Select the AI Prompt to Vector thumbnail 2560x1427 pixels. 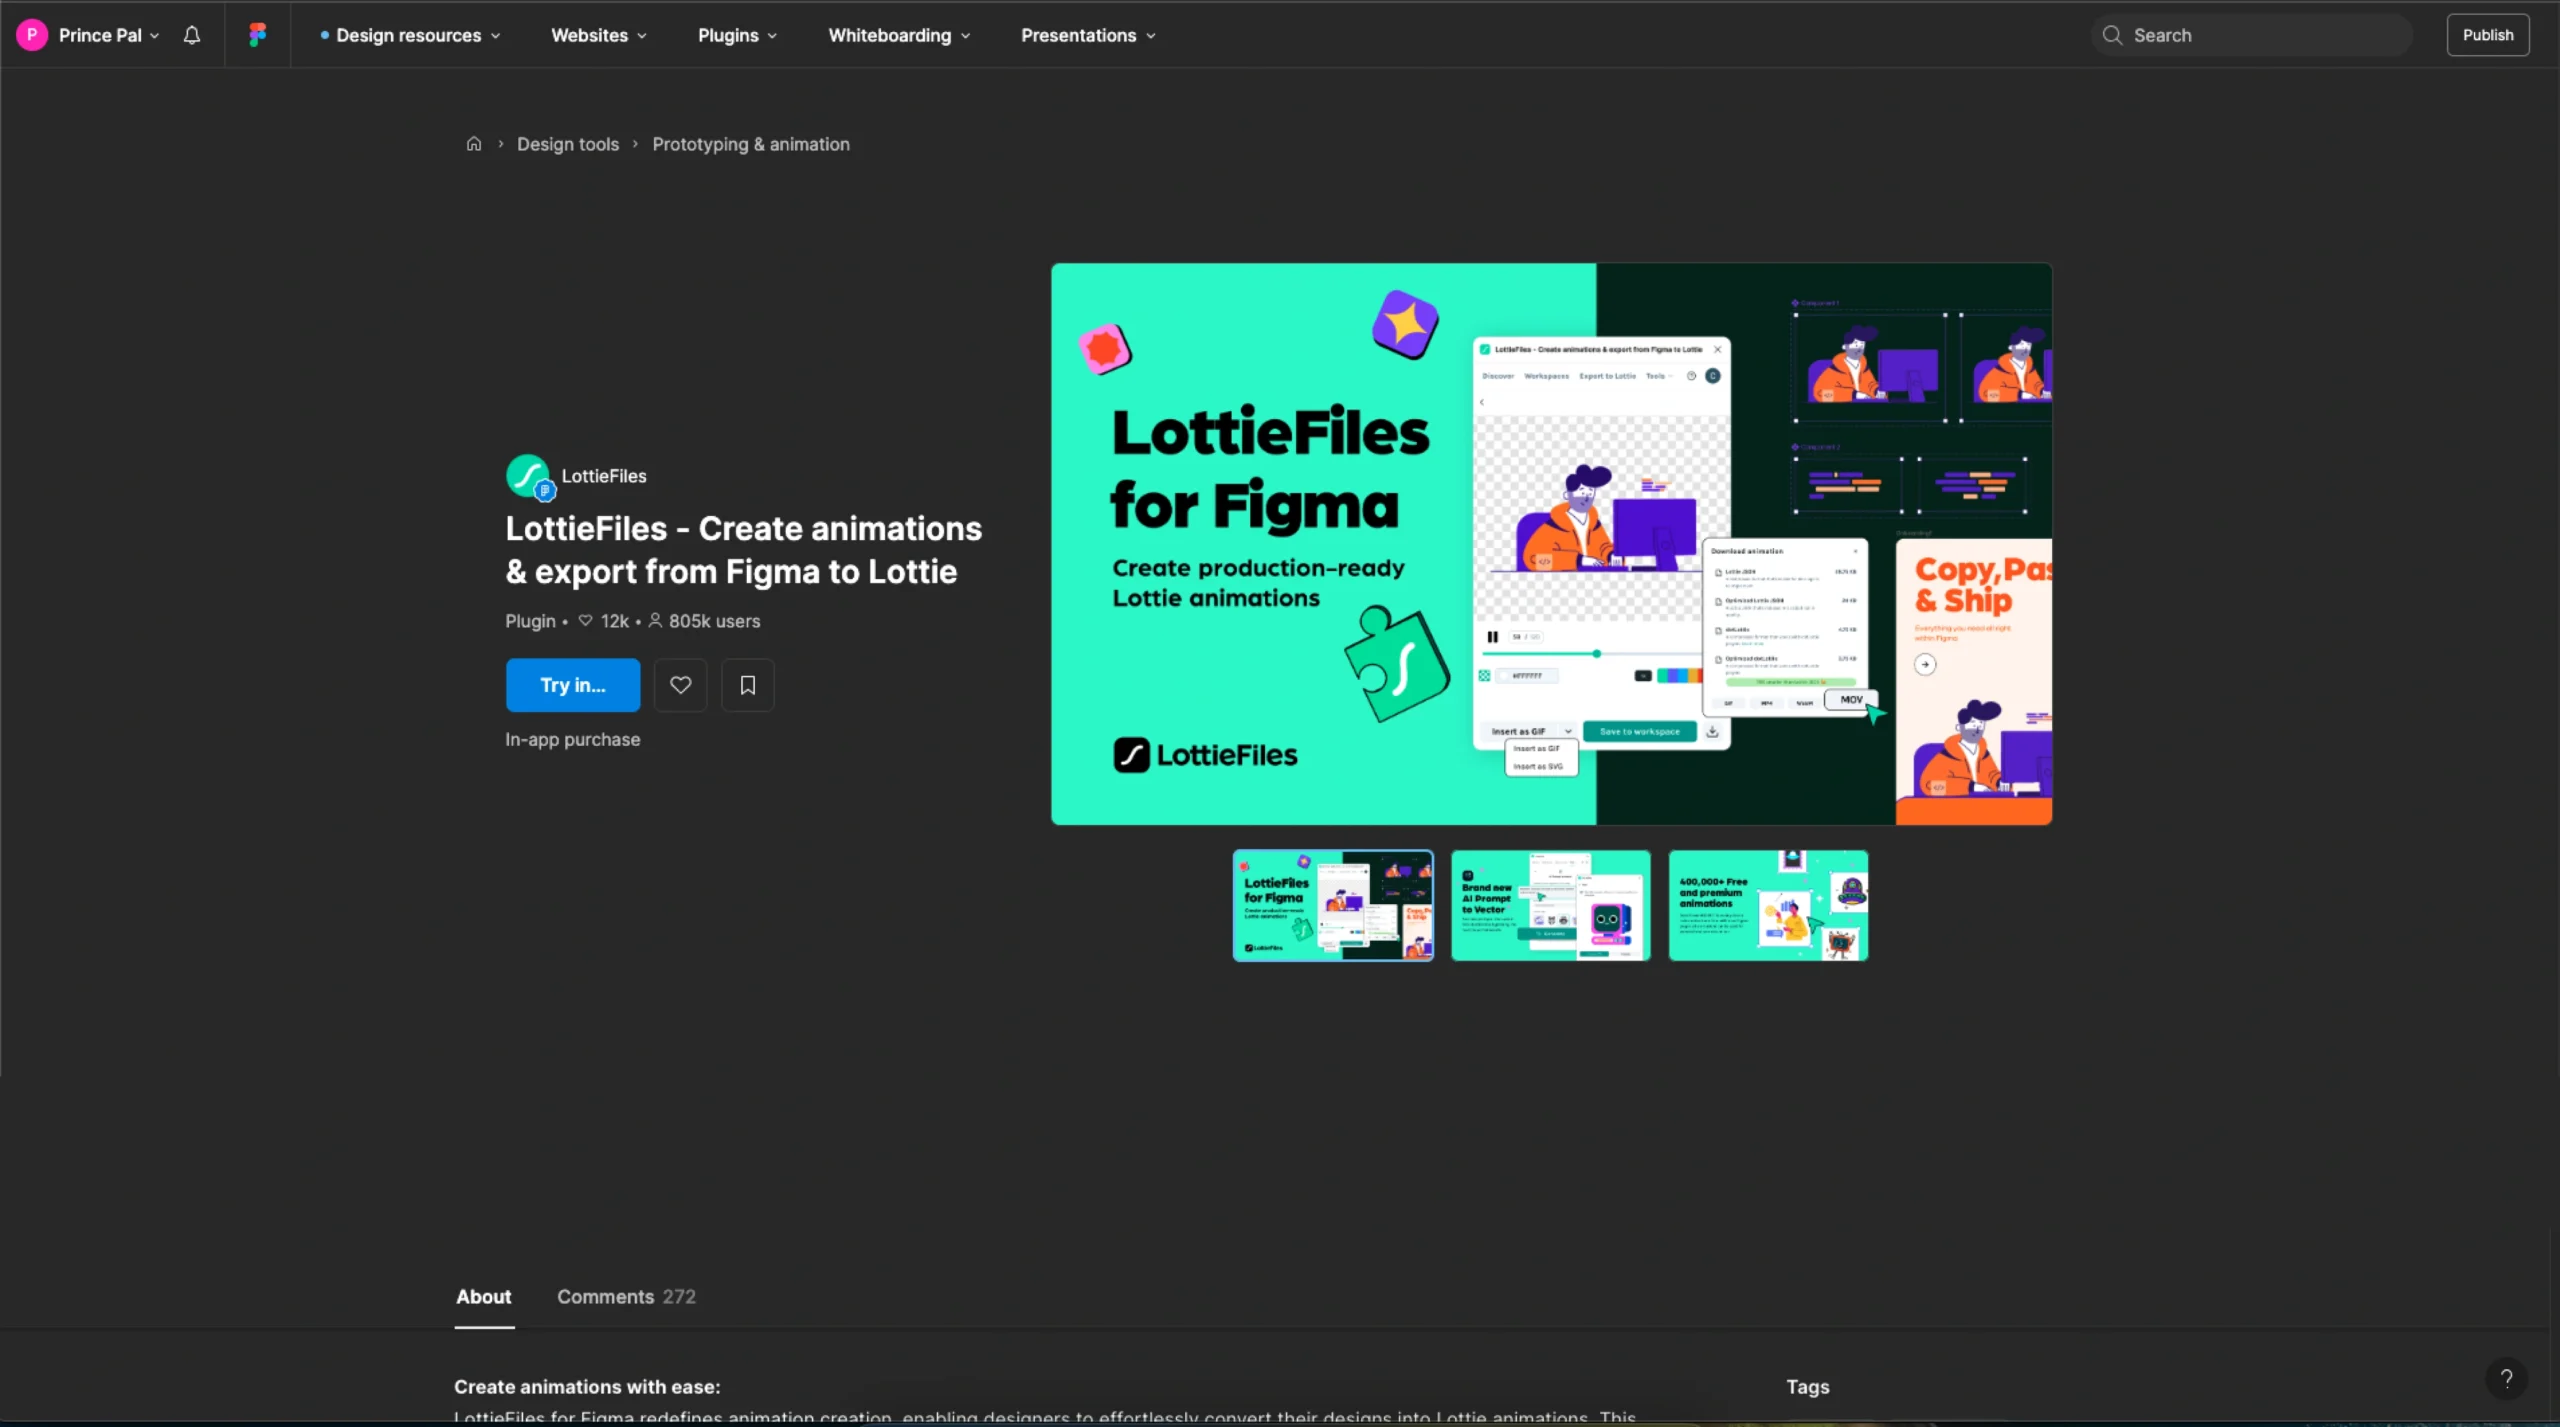1551,906
